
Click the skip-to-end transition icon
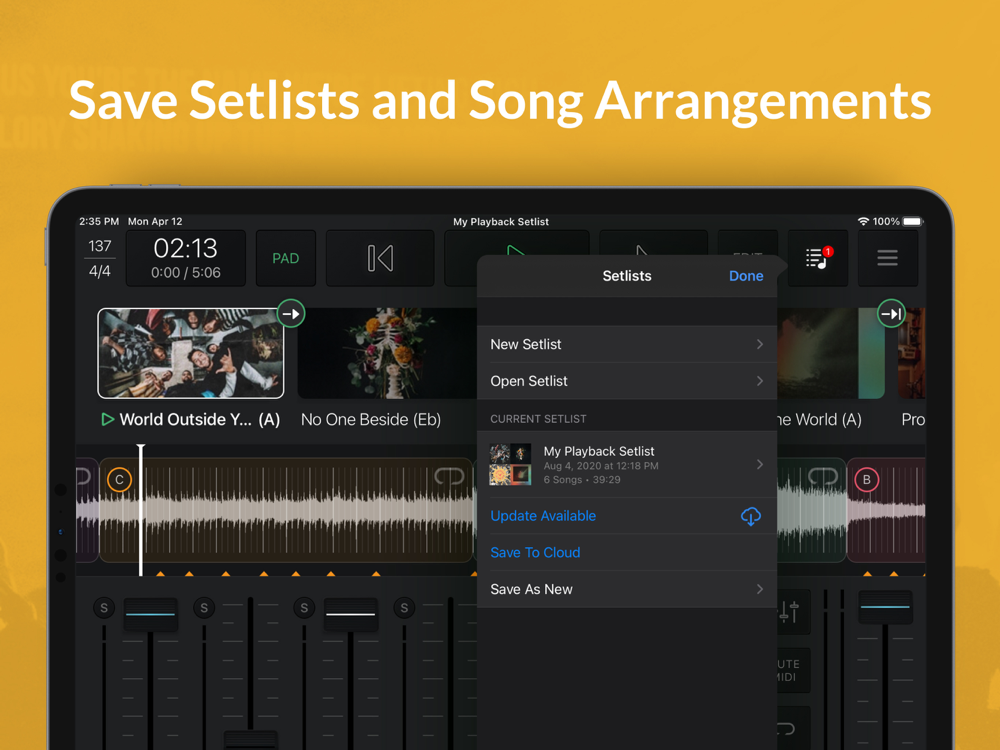(x=891, y=314)
